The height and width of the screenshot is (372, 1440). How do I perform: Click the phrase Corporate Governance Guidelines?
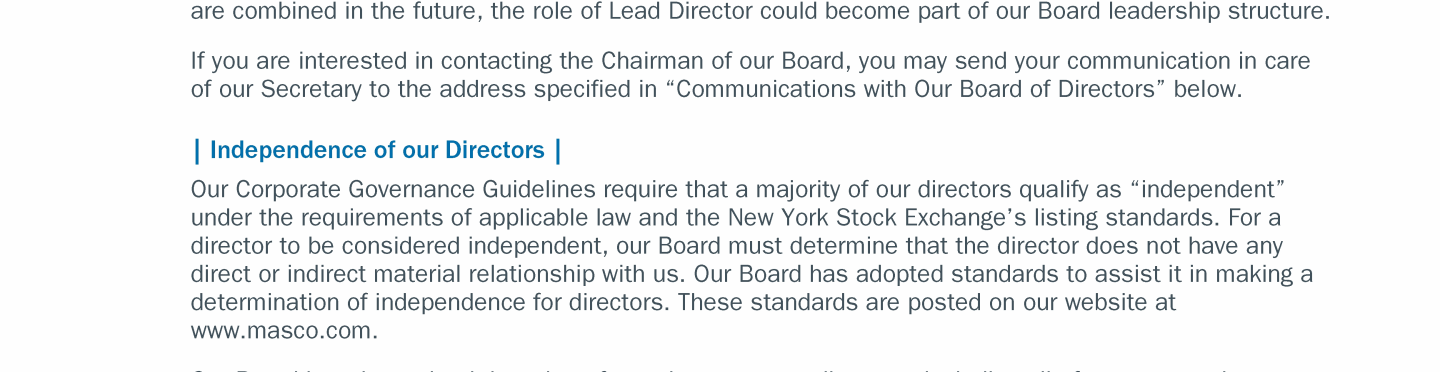(415, 190)
